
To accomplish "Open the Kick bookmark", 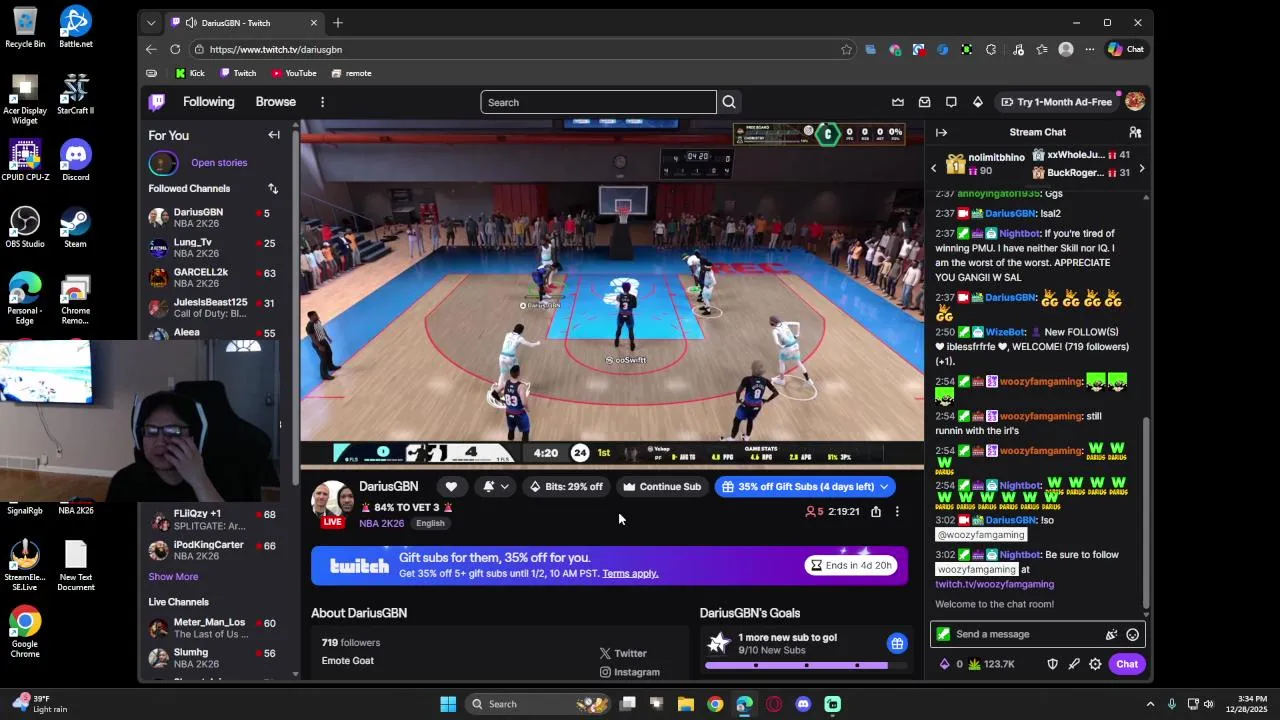I will point(189,73).
